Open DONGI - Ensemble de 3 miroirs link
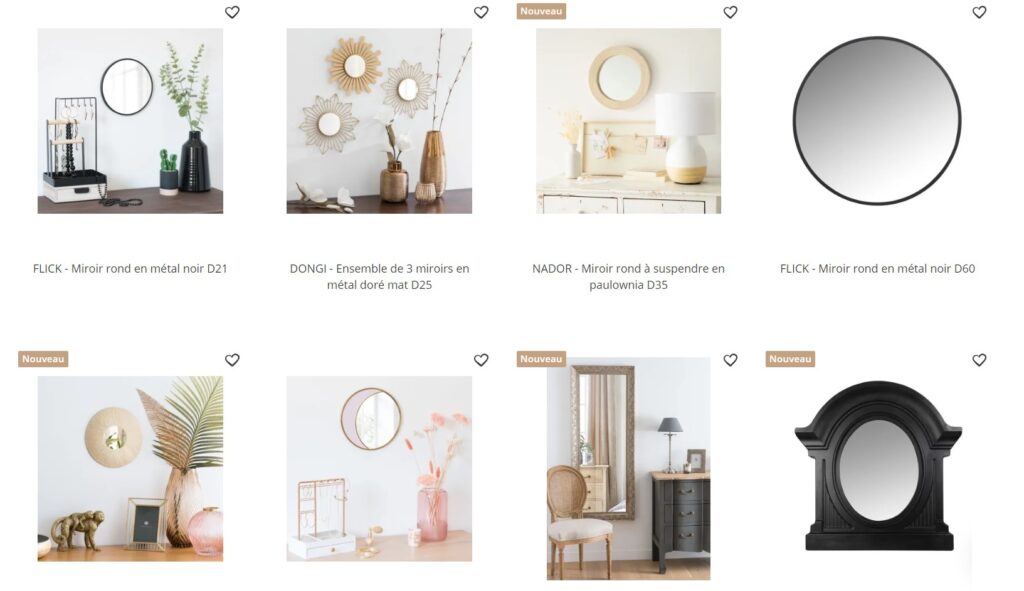Image resolution: width=1024 pixels, height=591 pixels. tap(379, 276)
